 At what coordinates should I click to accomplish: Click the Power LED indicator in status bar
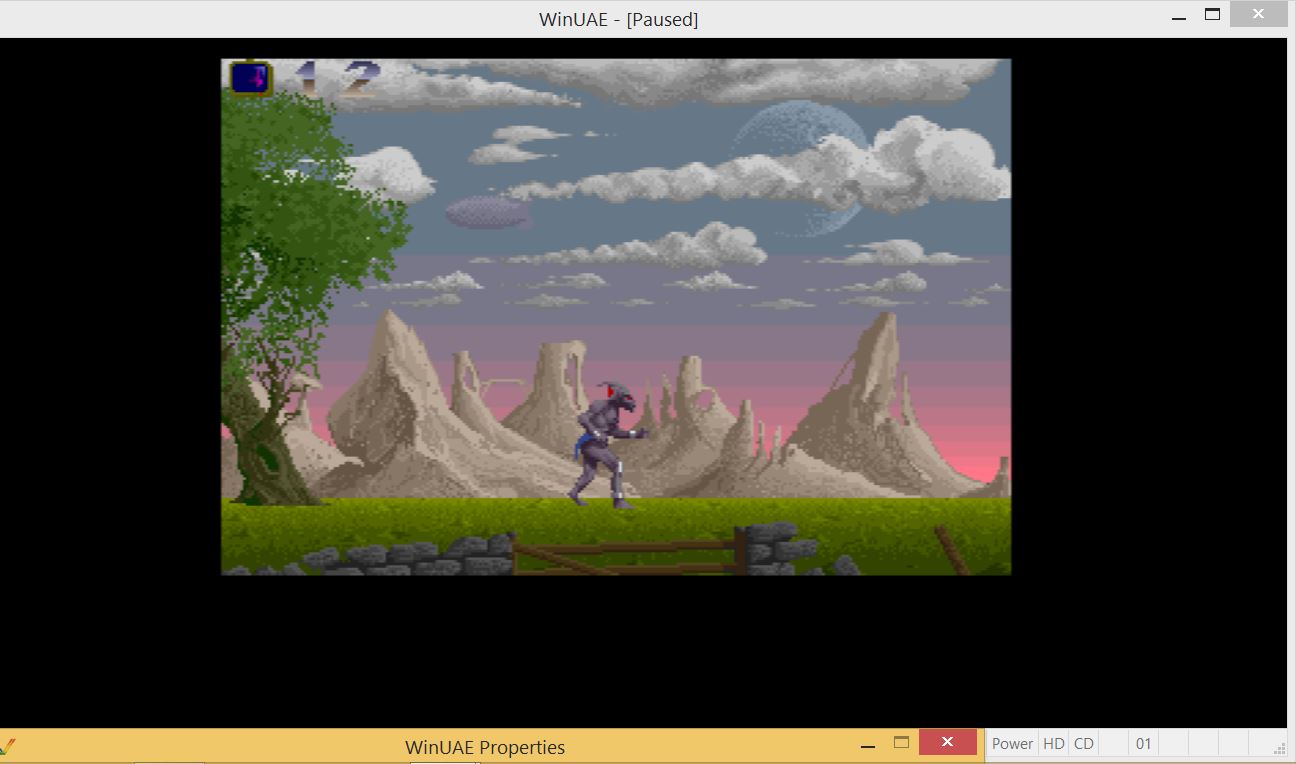(x=1012, y=744)
